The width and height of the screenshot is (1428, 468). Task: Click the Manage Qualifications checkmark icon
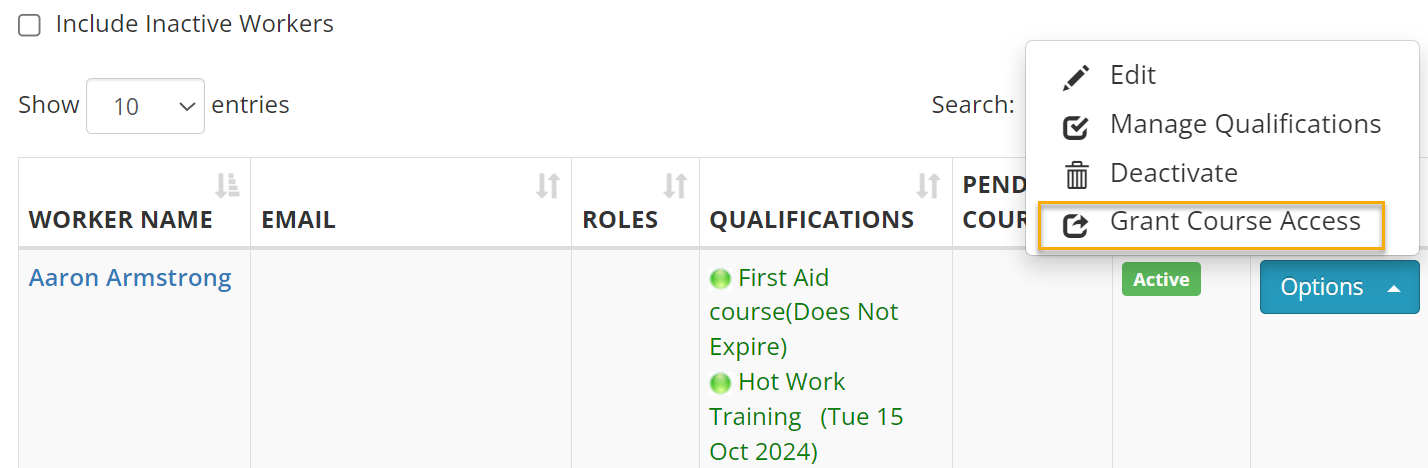[1076, 126]
